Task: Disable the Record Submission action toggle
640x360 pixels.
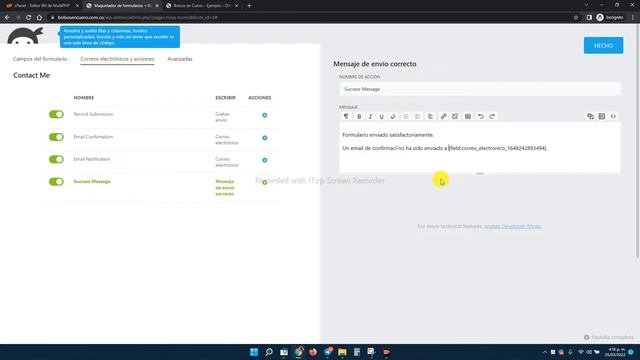Action: pos(56,114)
